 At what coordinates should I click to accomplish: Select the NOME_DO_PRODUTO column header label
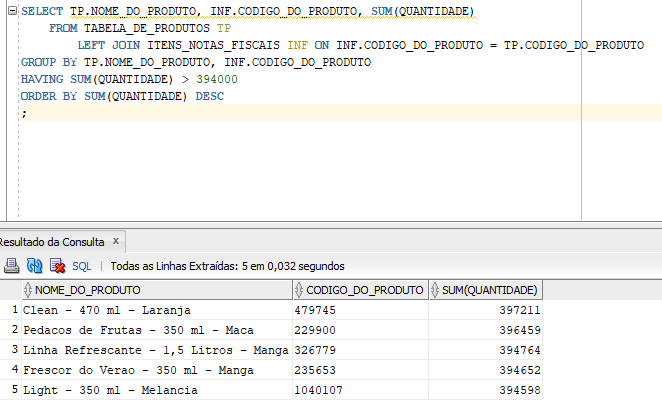88,290
